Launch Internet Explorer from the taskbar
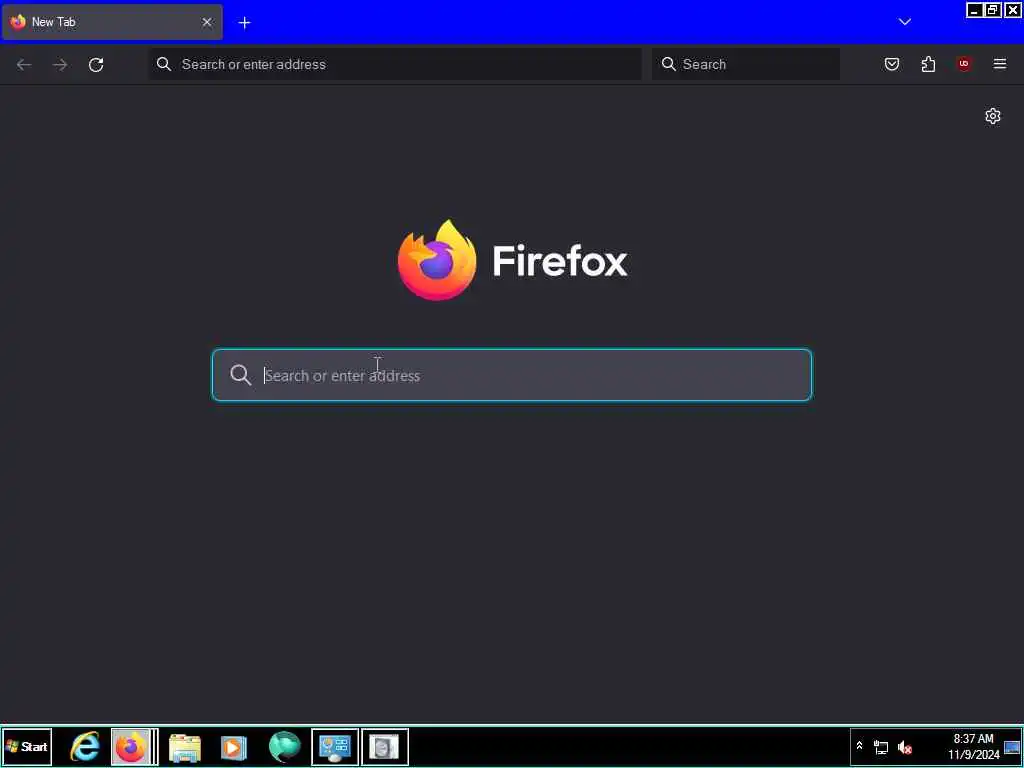1024x768 pixels. pos(85,746)
